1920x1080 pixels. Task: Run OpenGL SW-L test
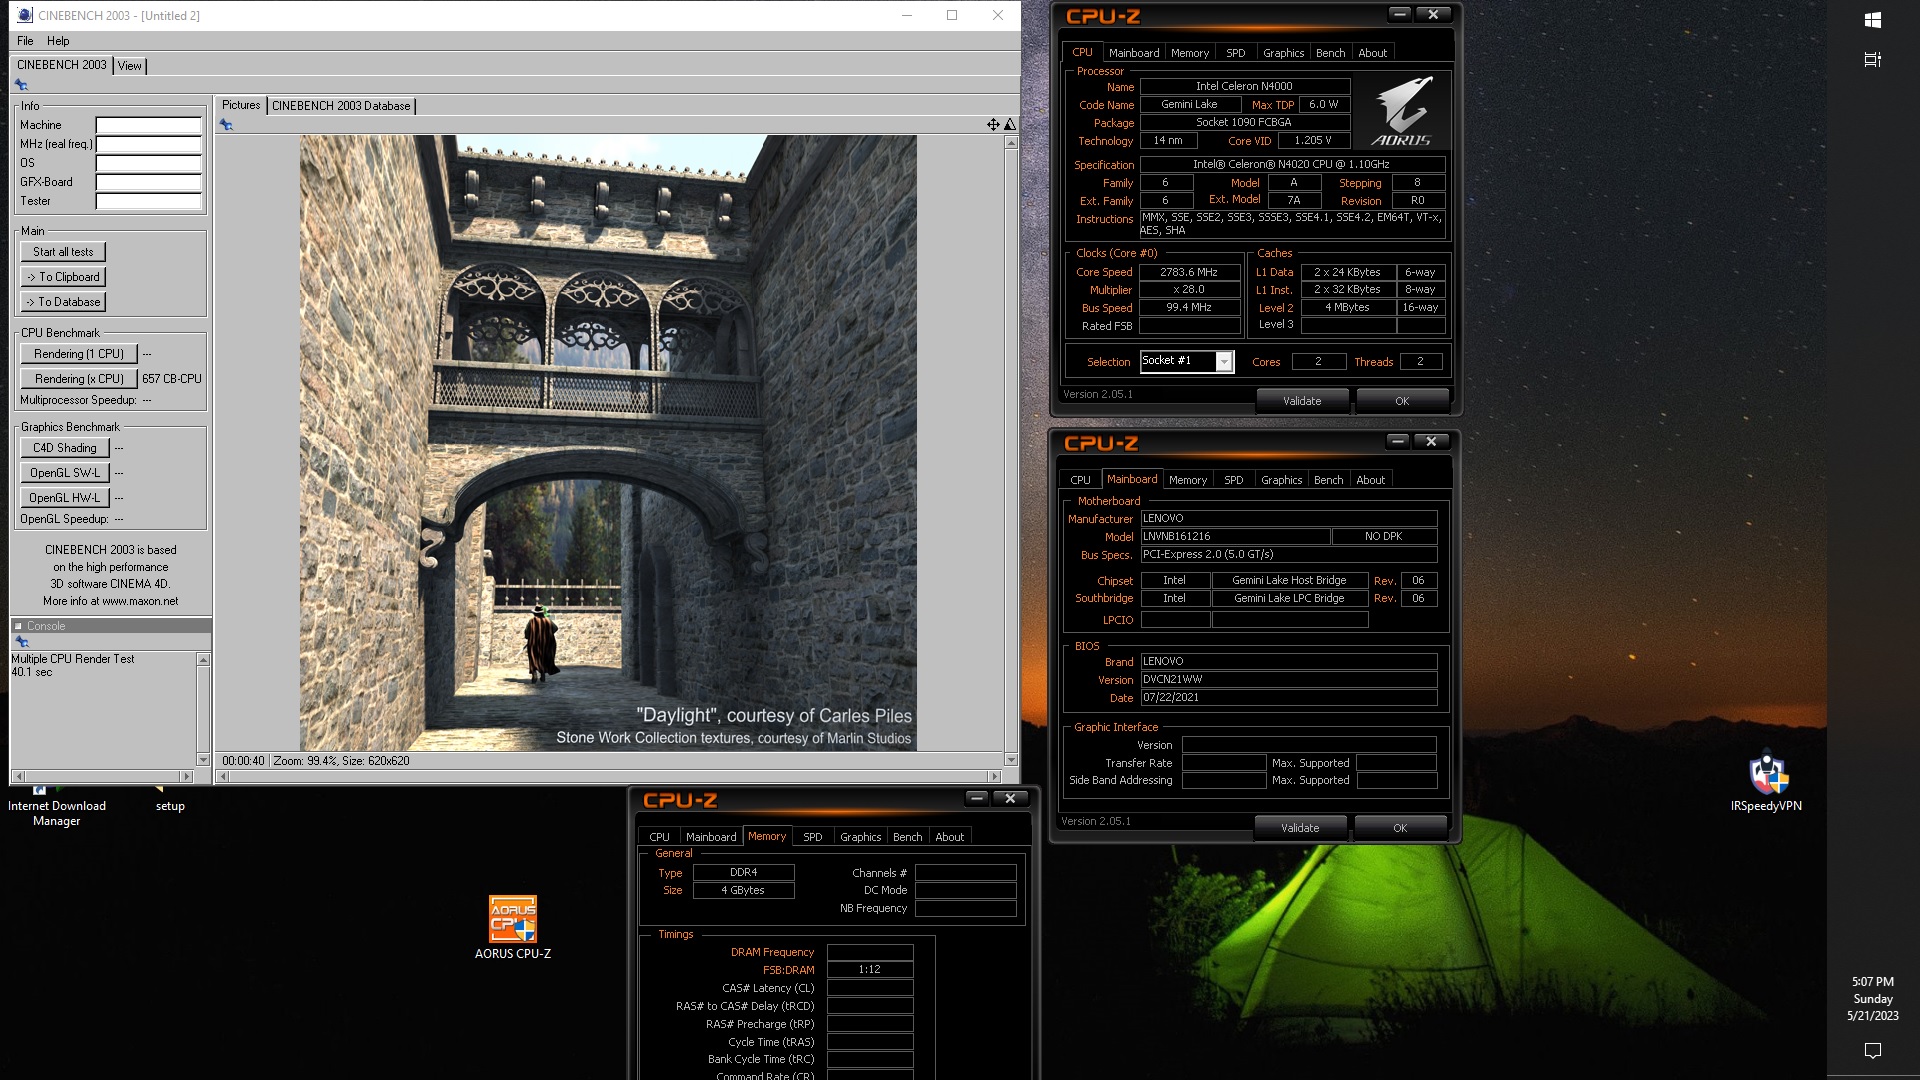click(65, 473)
